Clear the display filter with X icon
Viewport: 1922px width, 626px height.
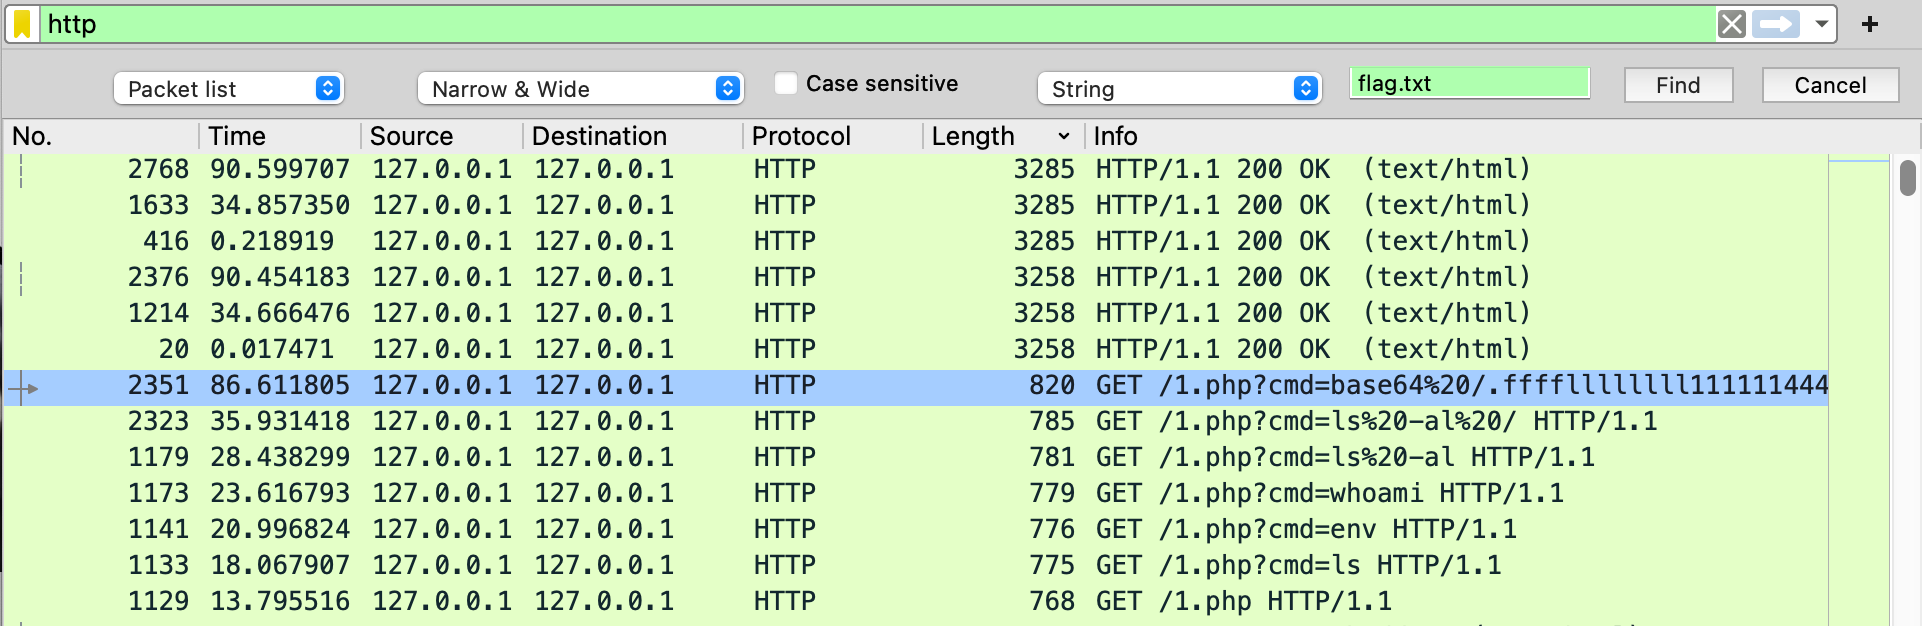coord(1731,24)
